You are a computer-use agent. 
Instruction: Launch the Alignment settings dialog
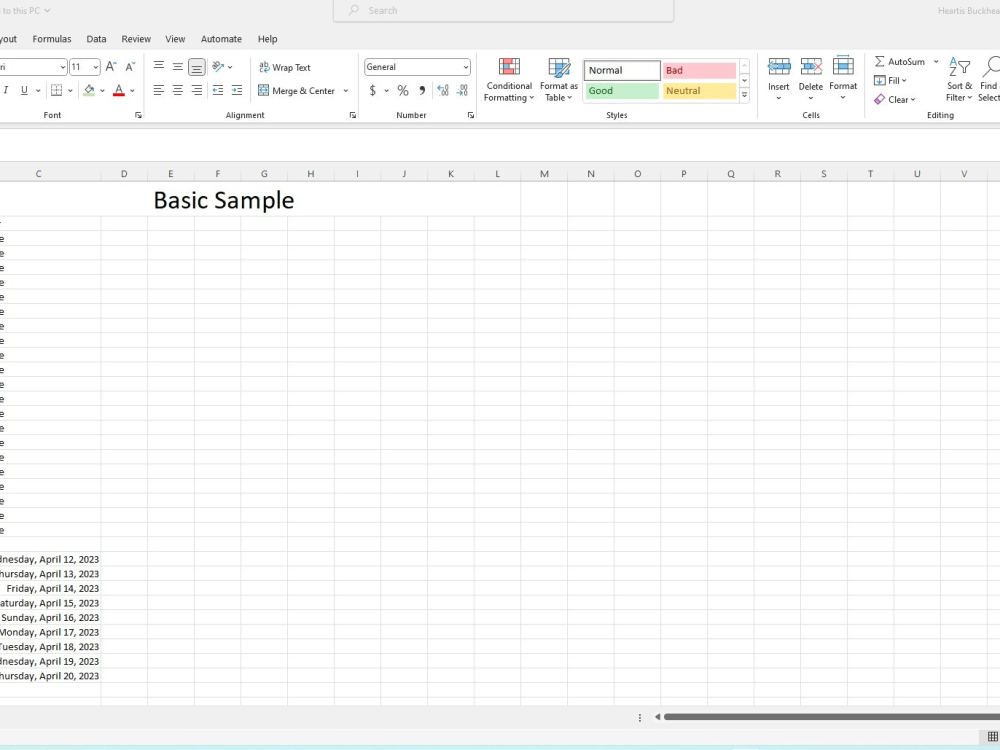[x=353, y=115]
